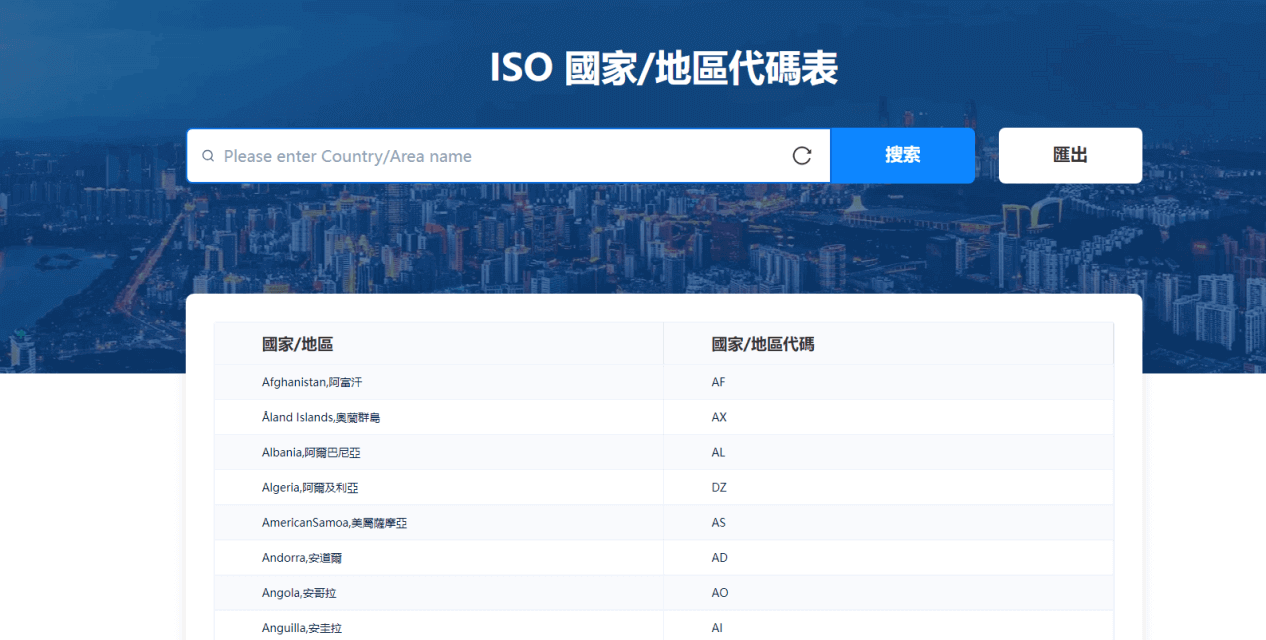Image resolution: width=1266 pixels, height=640 pixels.
Task: Click the DZ code for Algeria
Action: click(x=719, y=488)
